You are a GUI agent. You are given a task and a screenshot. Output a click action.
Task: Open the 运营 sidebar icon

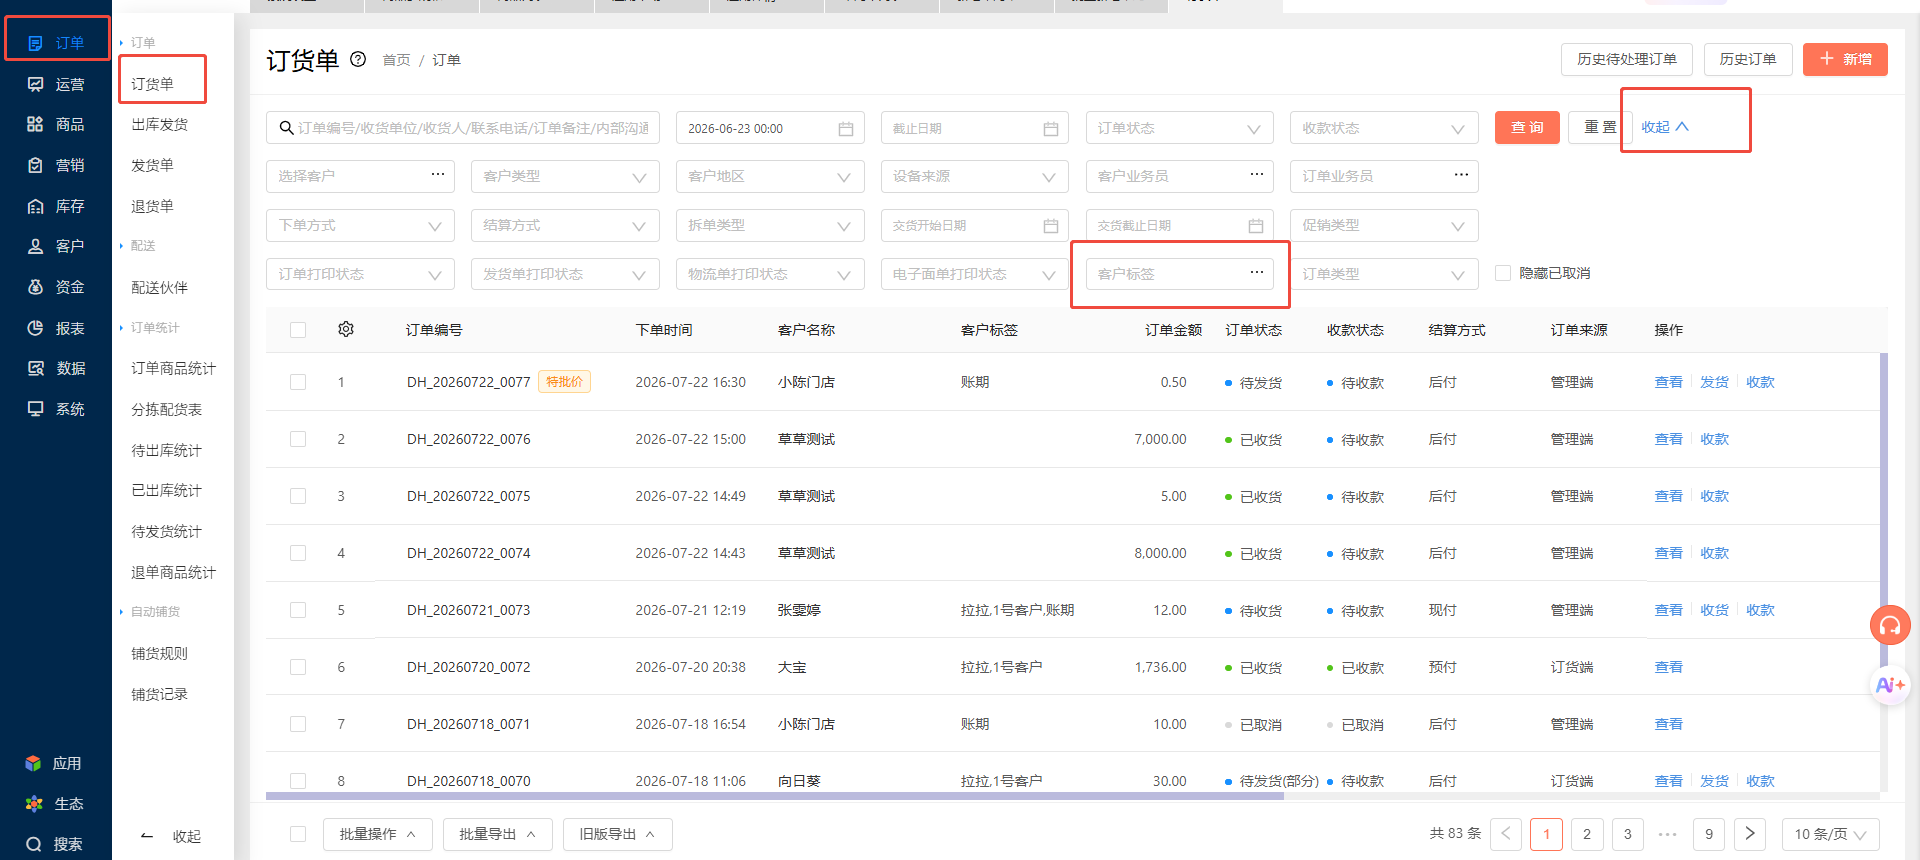click(x=35, y=84)
